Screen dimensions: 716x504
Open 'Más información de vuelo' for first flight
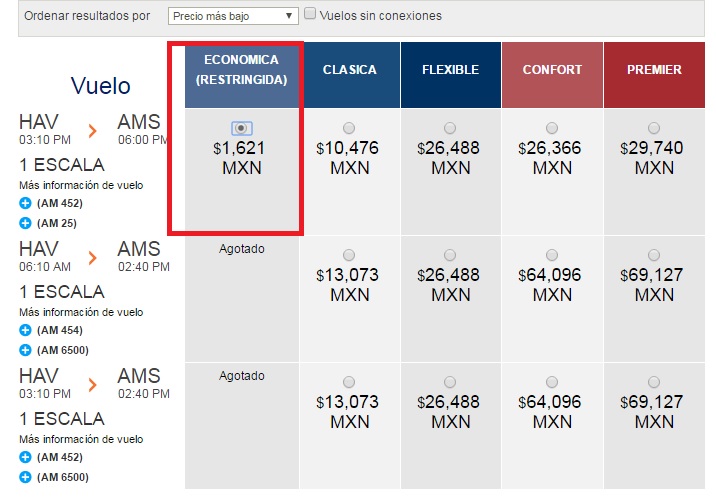pyautogui.click(x=81, y=185)
